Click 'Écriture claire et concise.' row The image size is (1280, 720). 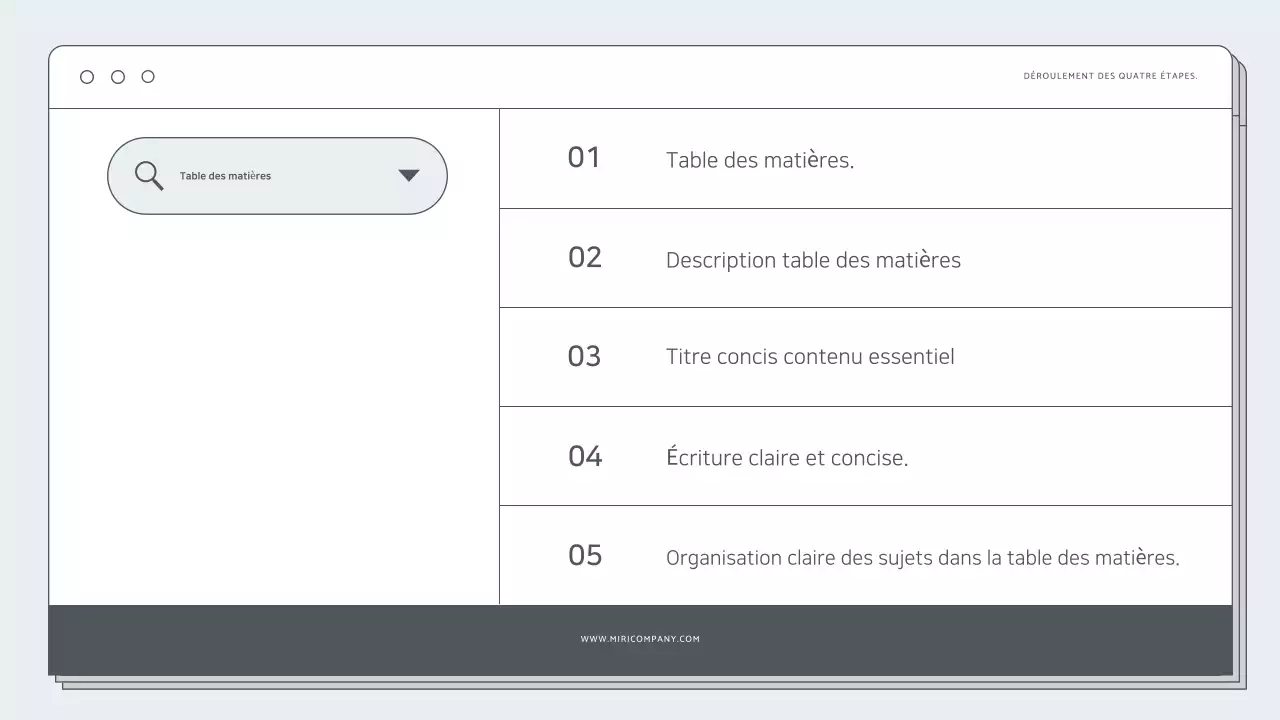pos(787,457)
